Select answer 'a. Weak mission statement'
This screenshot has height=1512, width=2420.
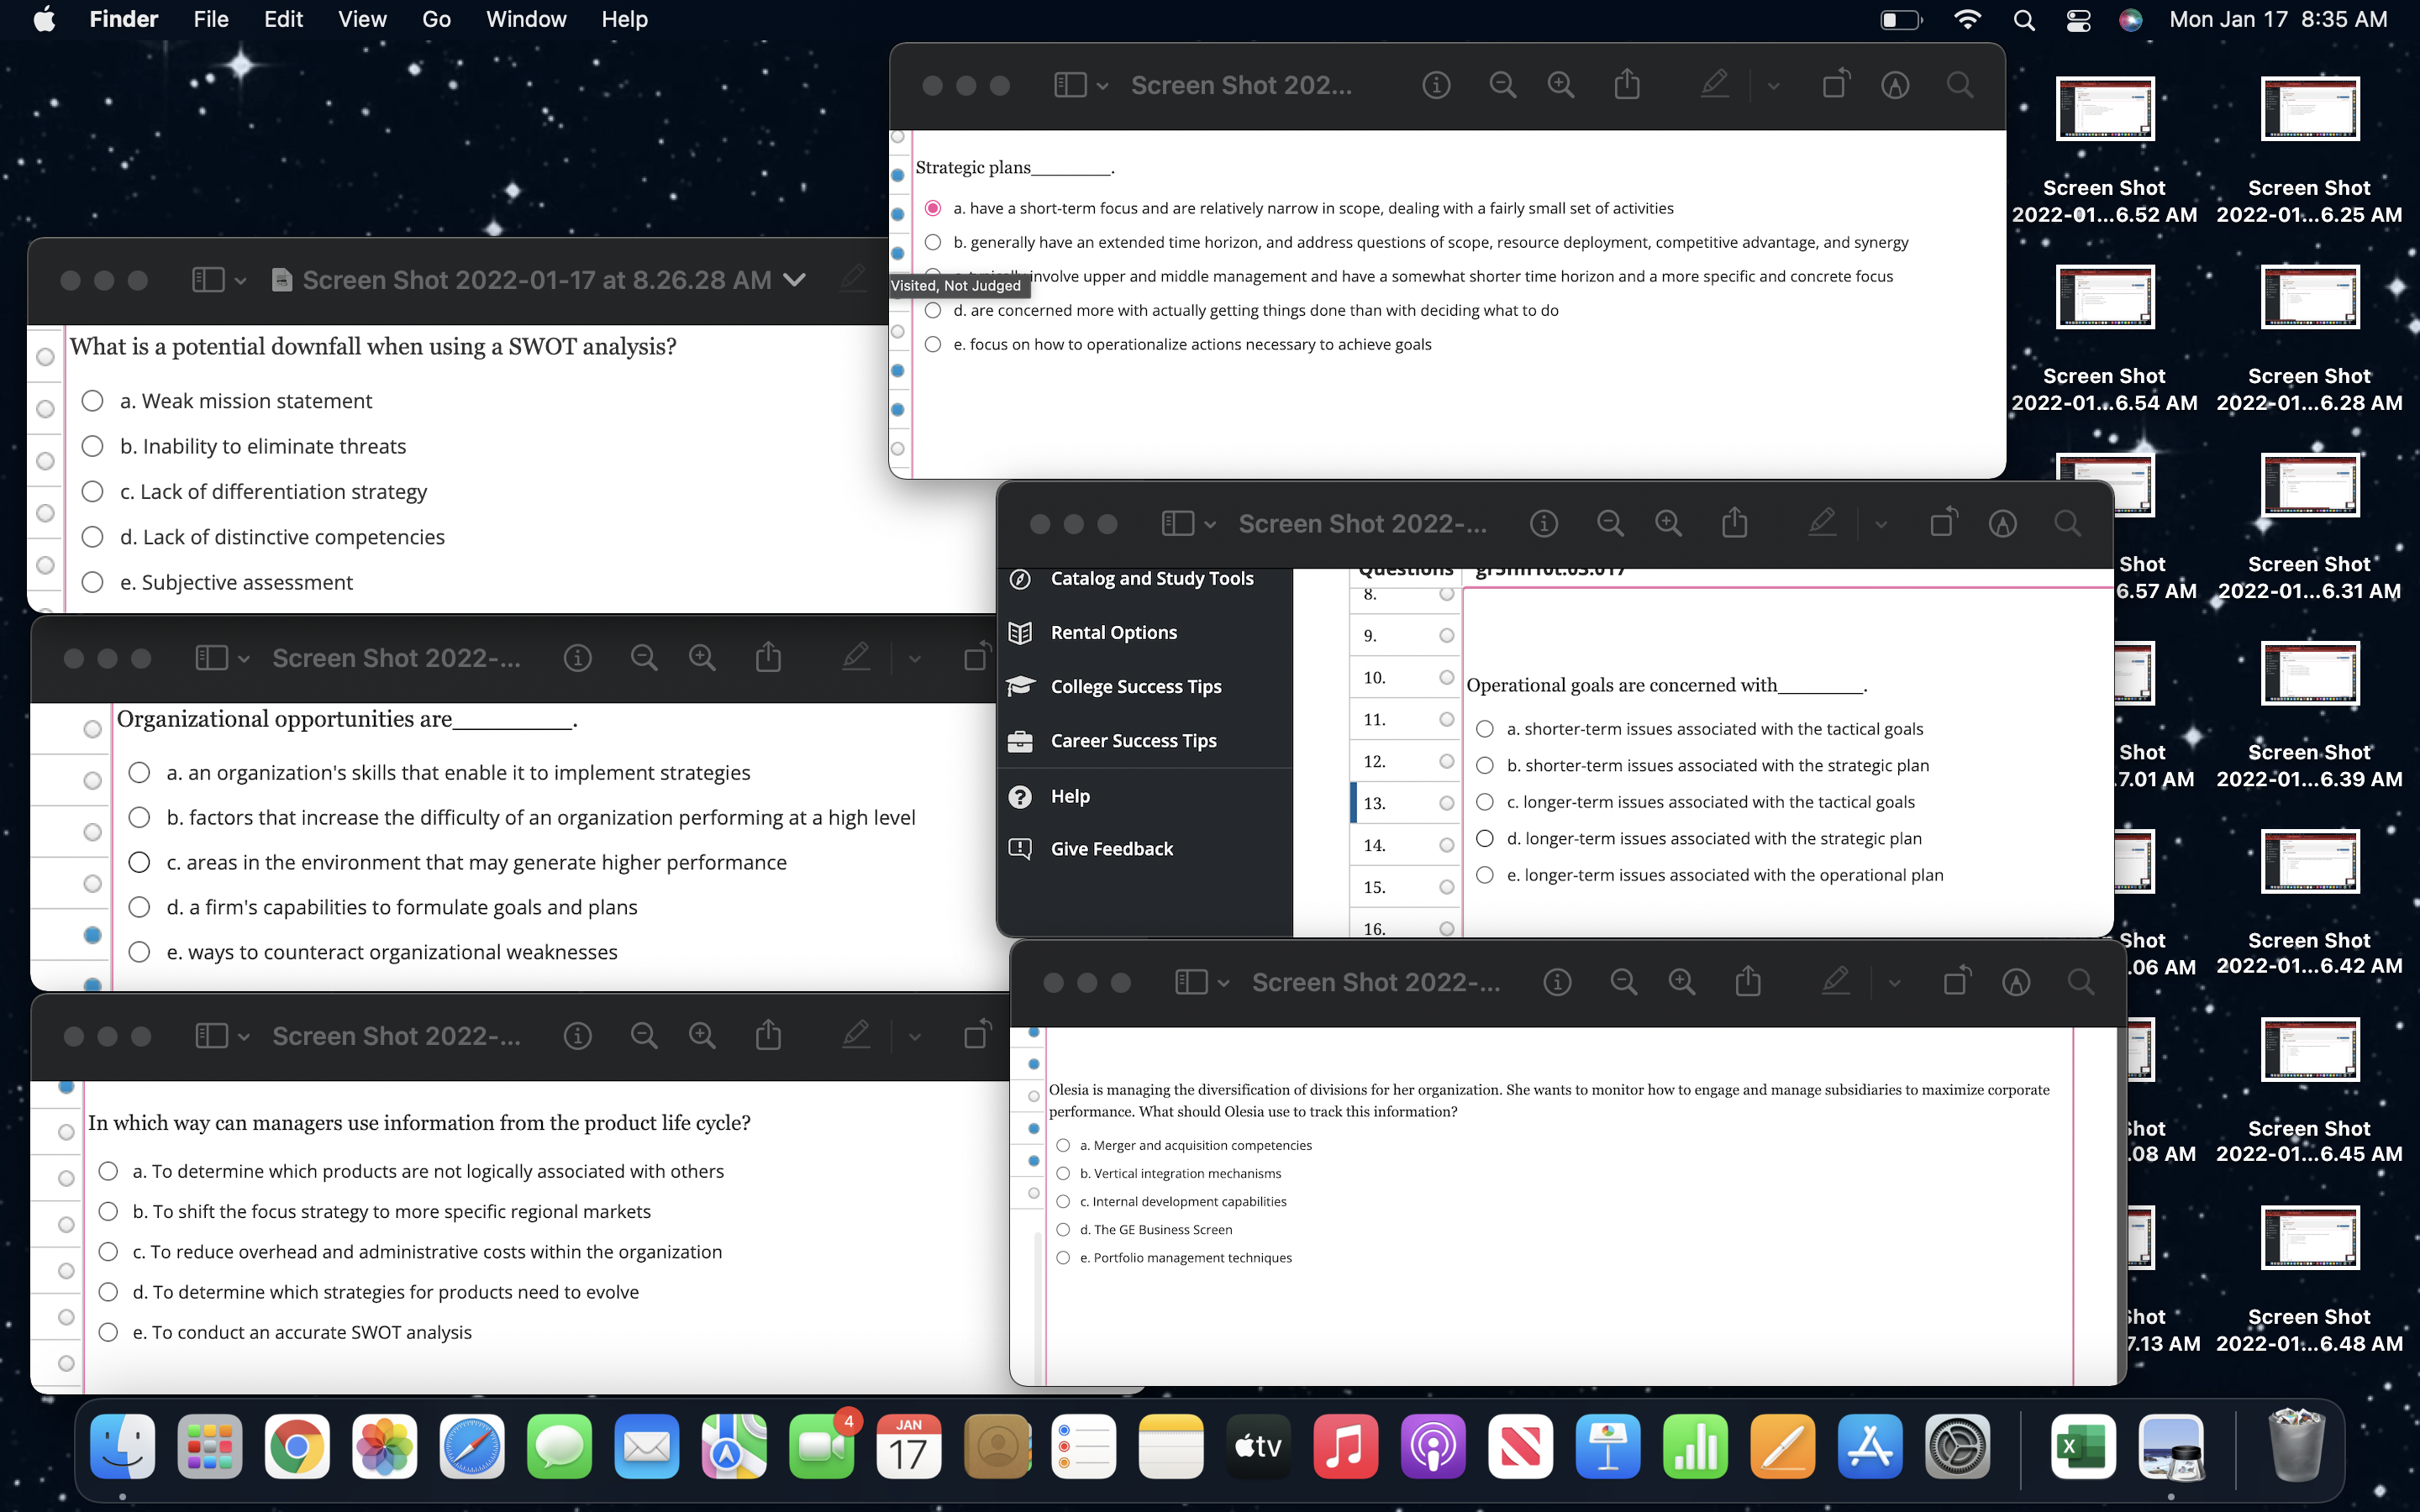click(92, 401)
